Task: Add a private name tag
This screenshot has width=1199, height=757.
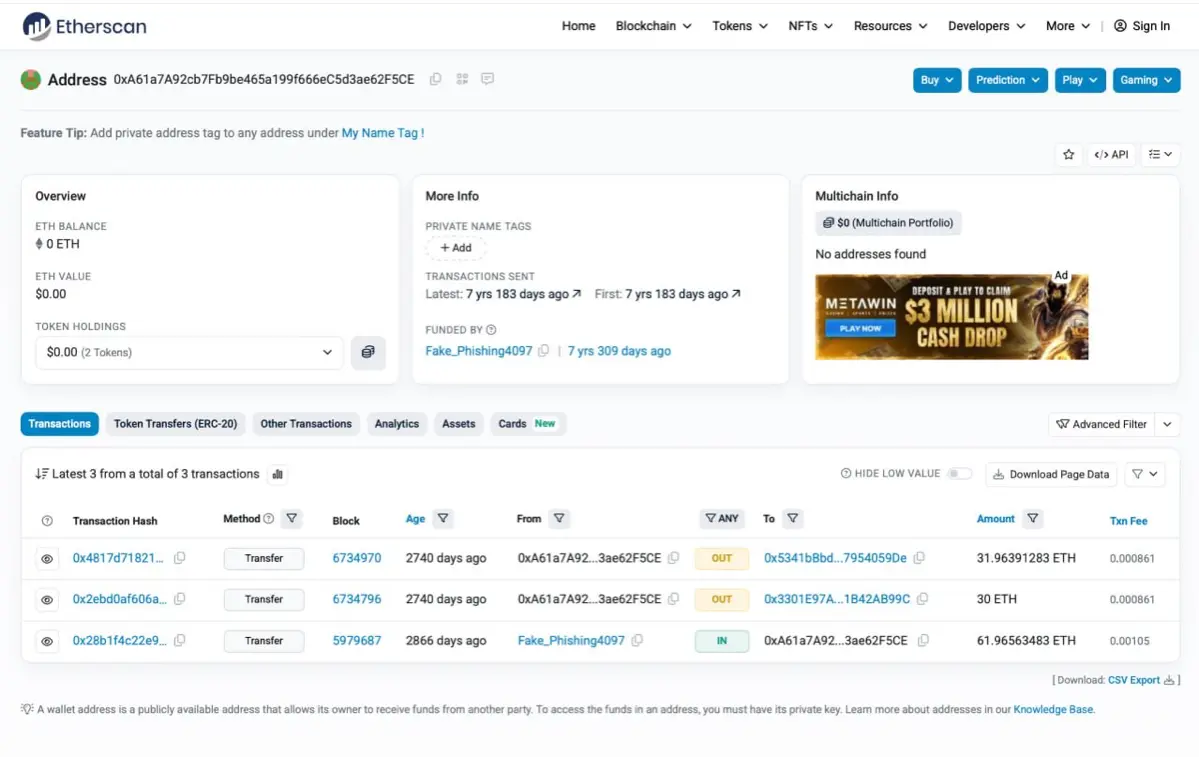Action: pyautogui.click(x=456, y=248)
